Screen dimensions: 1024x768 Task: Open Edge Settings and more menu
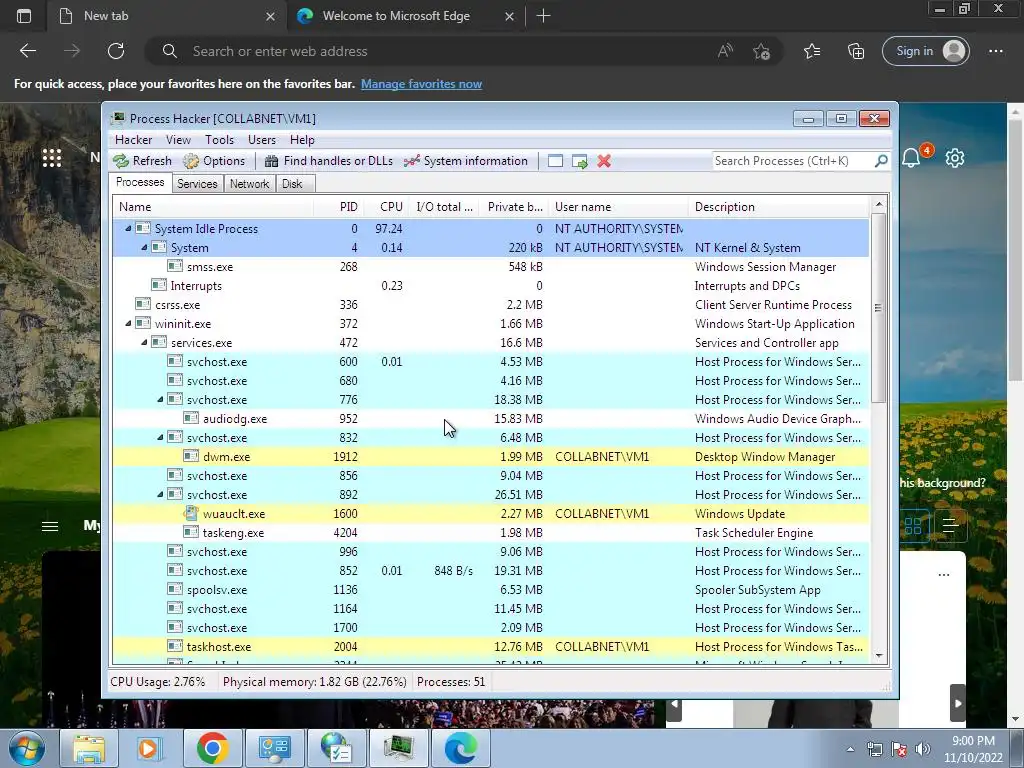(x=995, y=51)
